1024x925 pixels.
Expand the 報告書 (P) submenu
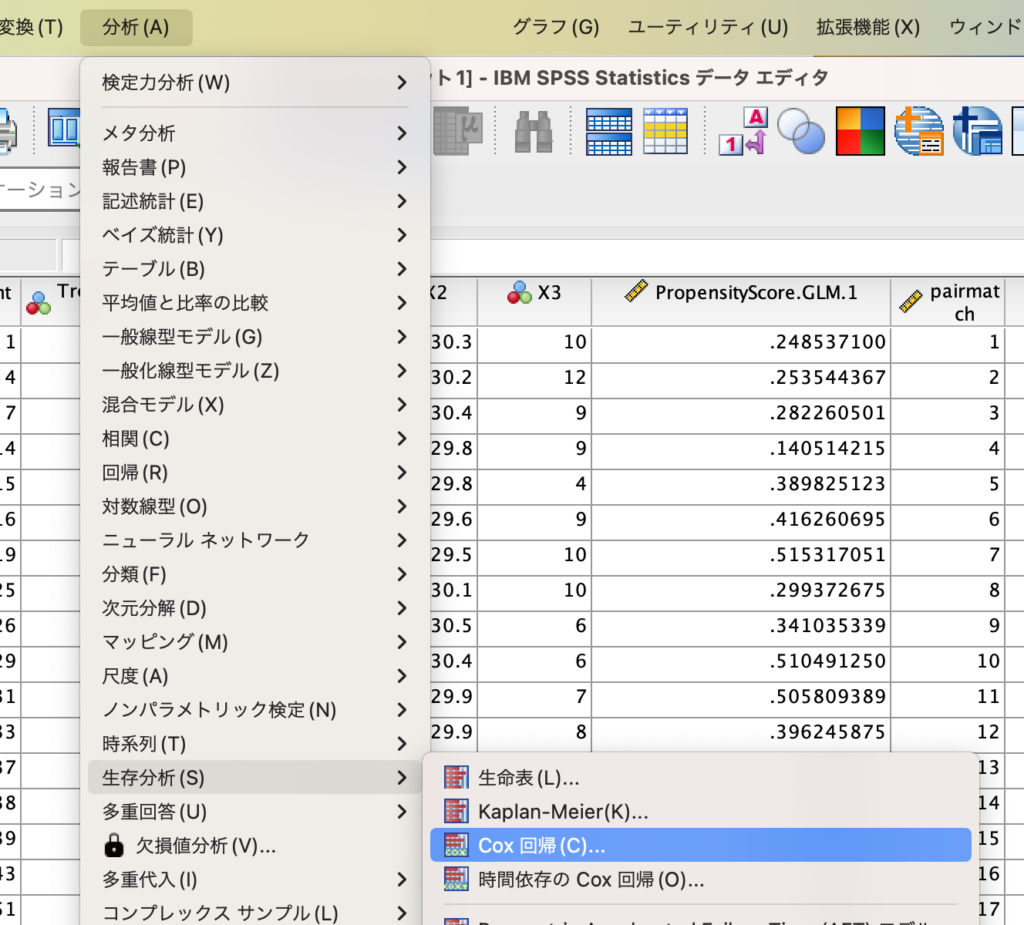point(255,167)
